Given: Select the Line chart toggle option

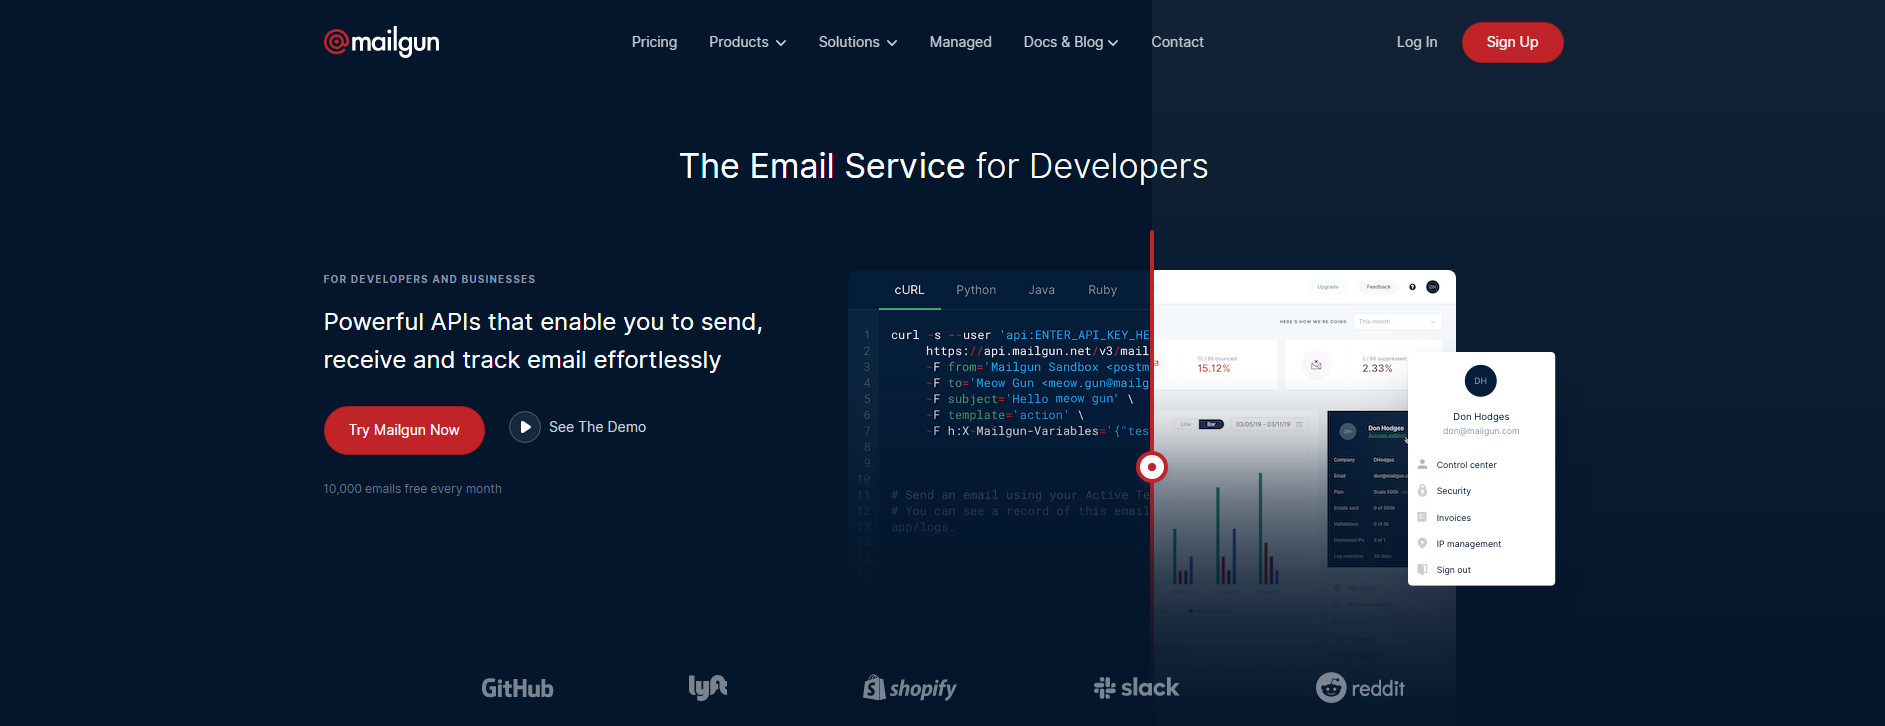Looking at the screenshot, I should tap(1186, 424).
